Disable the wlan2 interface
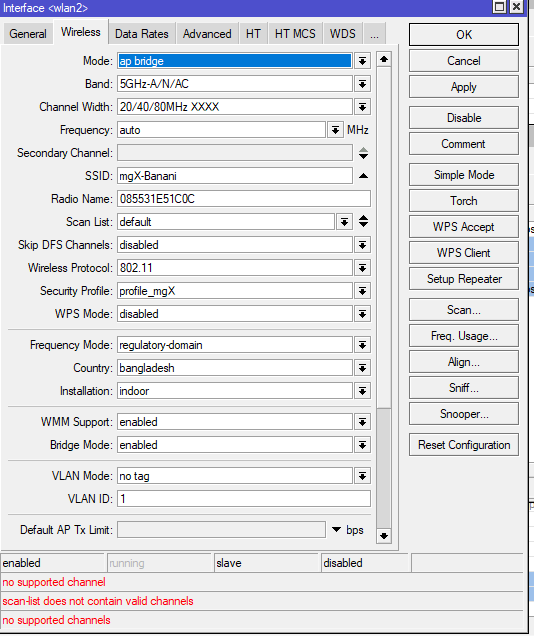The image size is (534, 636). tap(463, 118)
